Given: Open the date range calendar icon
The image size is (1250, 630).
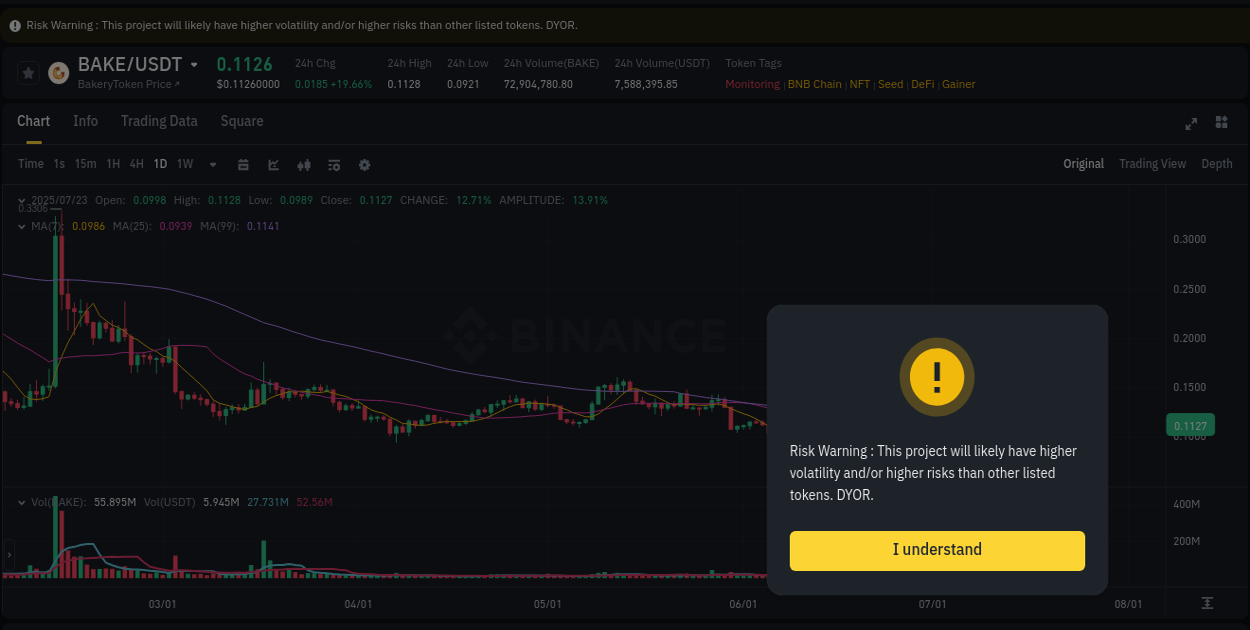Looking at the screenshot, I should [x=243, y=164].
